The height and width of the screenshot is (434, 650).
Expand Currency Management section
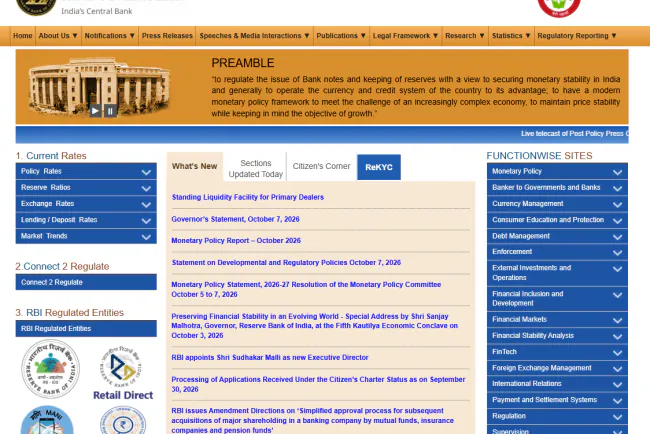(x=557, y=204)
